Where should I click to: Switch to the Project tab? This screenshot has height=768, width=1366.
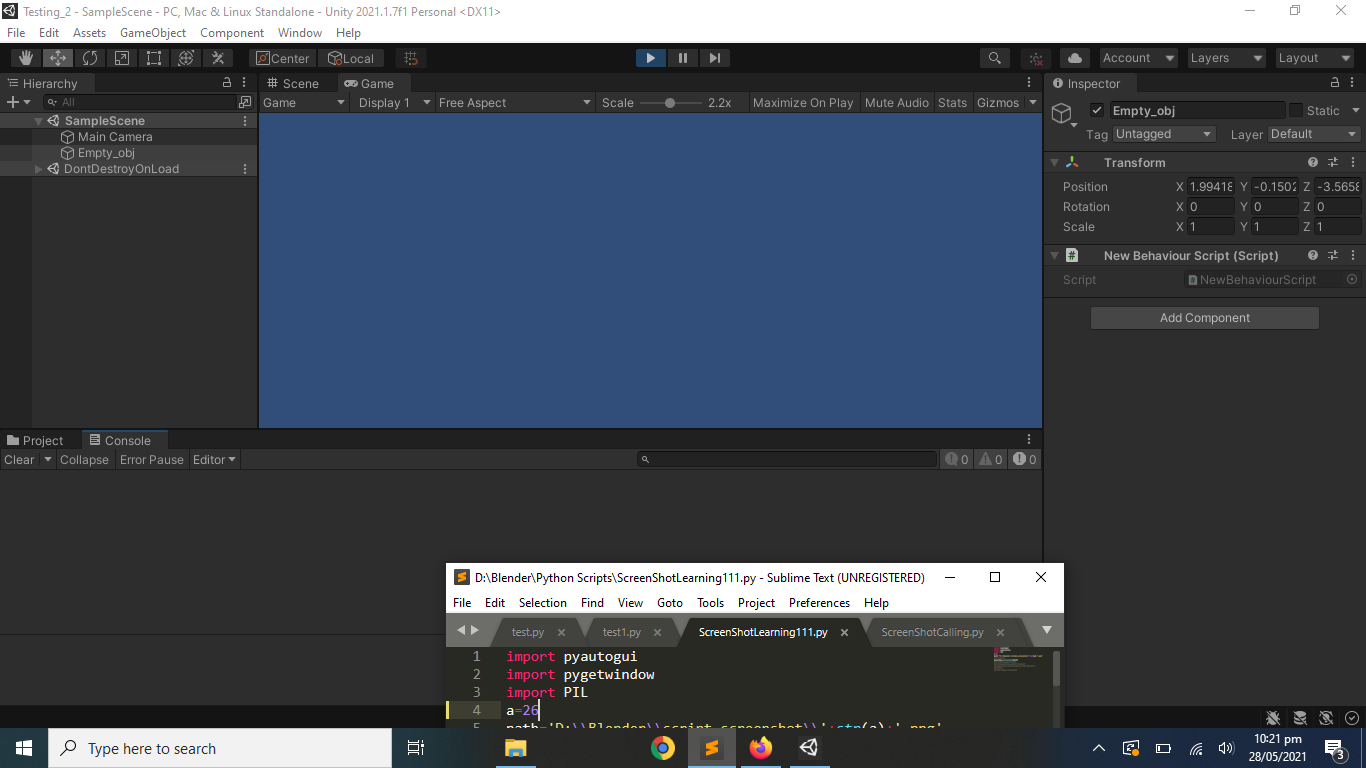click(35, 440)
